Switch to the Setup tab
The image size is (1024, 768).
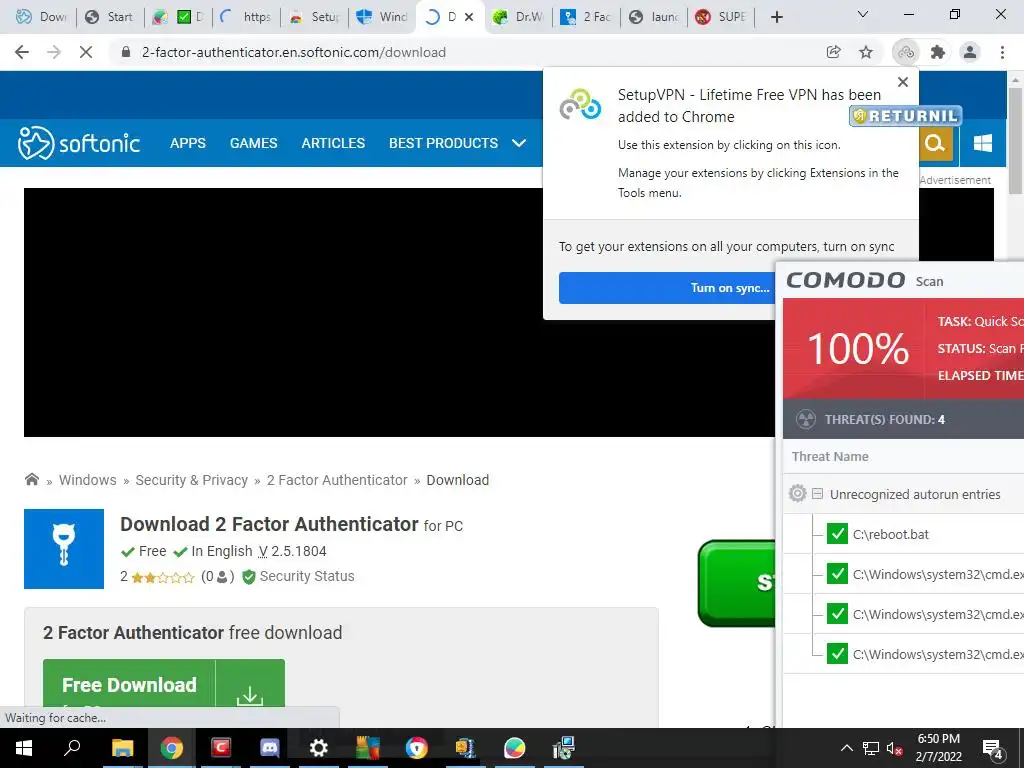click(315, 17)
